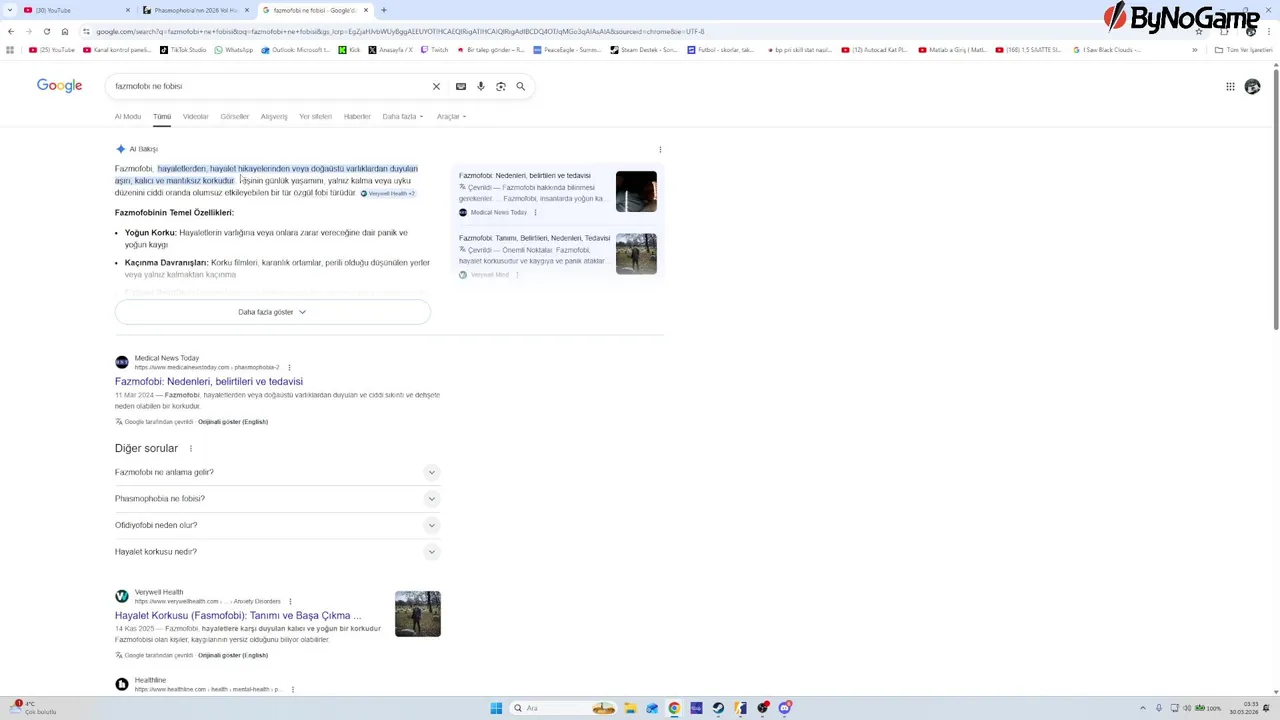Open AI overview three-dot options menu
1280x720 pixels.
pos(660,149)
